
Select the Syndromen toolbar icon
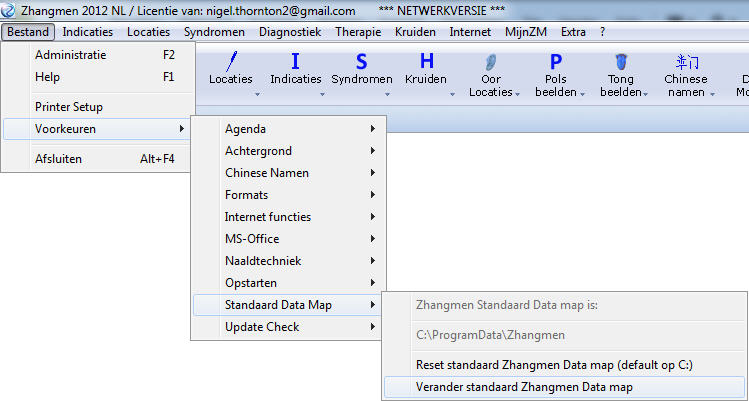point(361,62)
